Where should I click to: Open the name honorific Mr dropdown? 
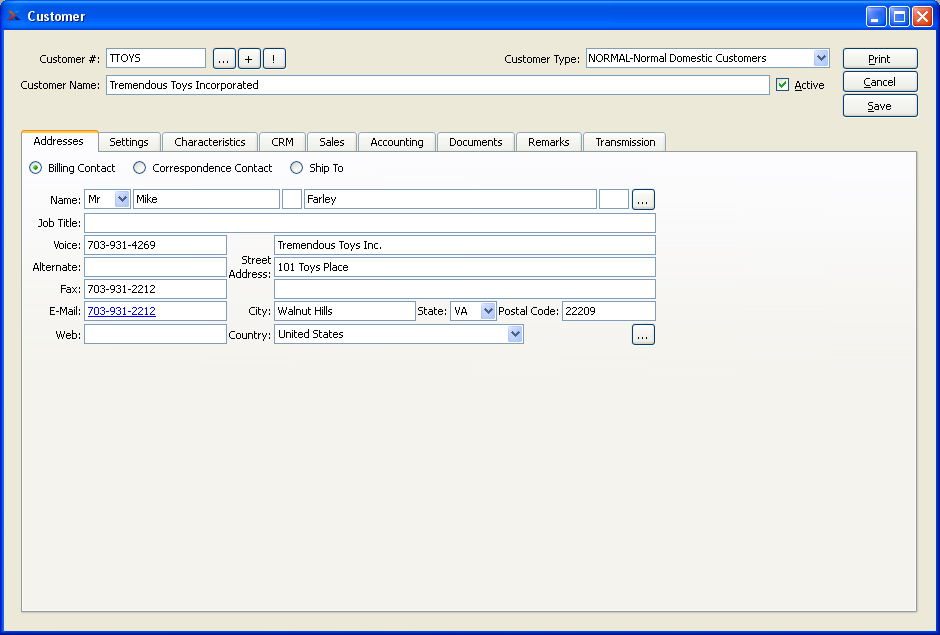point(122,199)
